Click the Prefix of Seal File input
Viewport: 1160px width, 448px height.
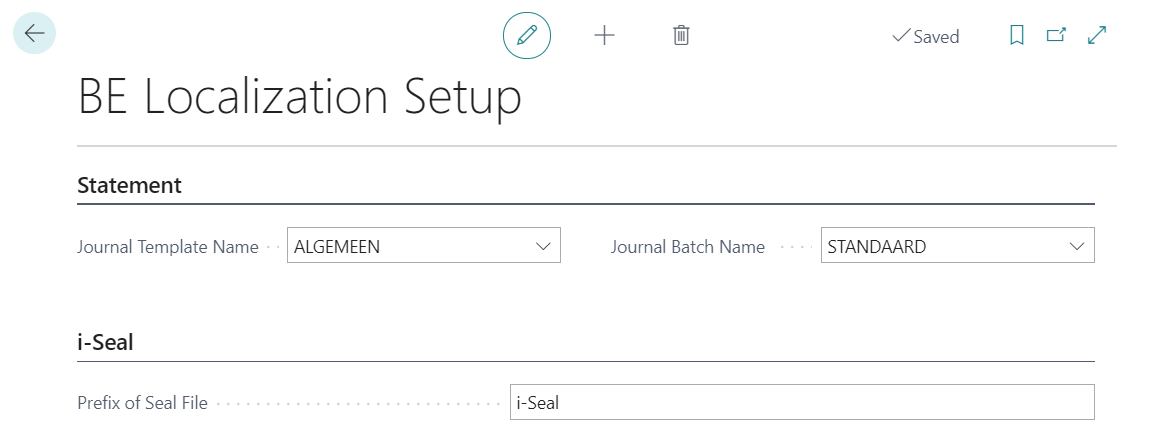pos(801,403)
